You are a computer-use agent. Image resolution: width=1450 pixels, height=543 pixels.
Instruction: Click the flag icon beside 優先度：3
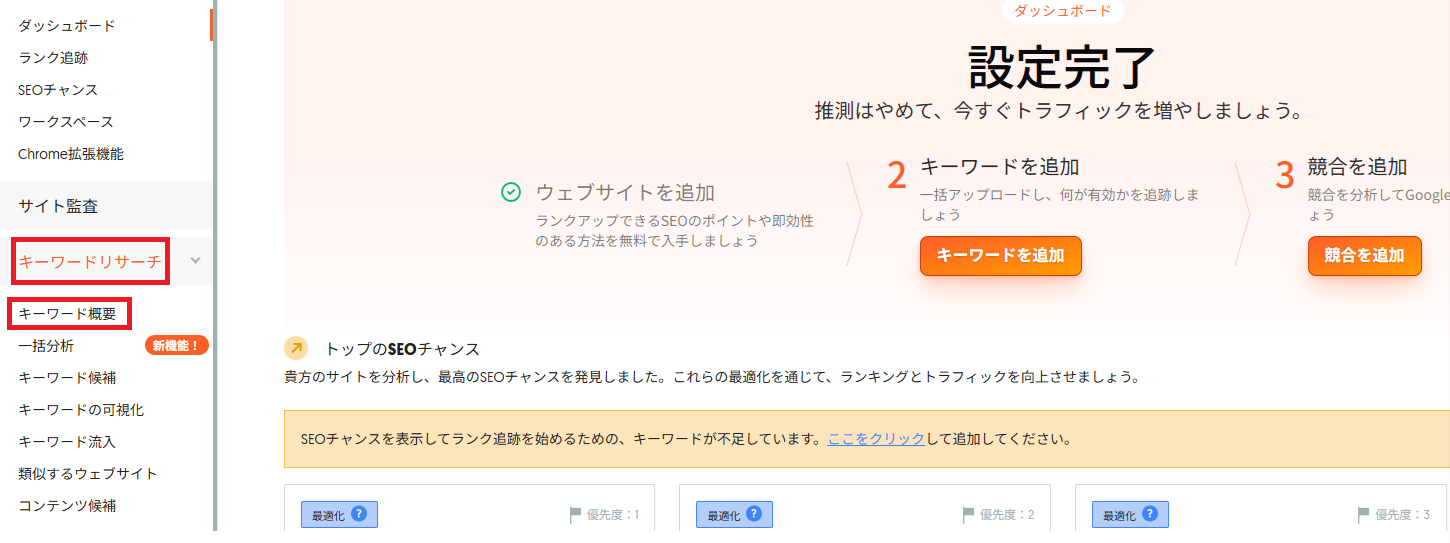pyautogui.click(x=1364, y=515)
